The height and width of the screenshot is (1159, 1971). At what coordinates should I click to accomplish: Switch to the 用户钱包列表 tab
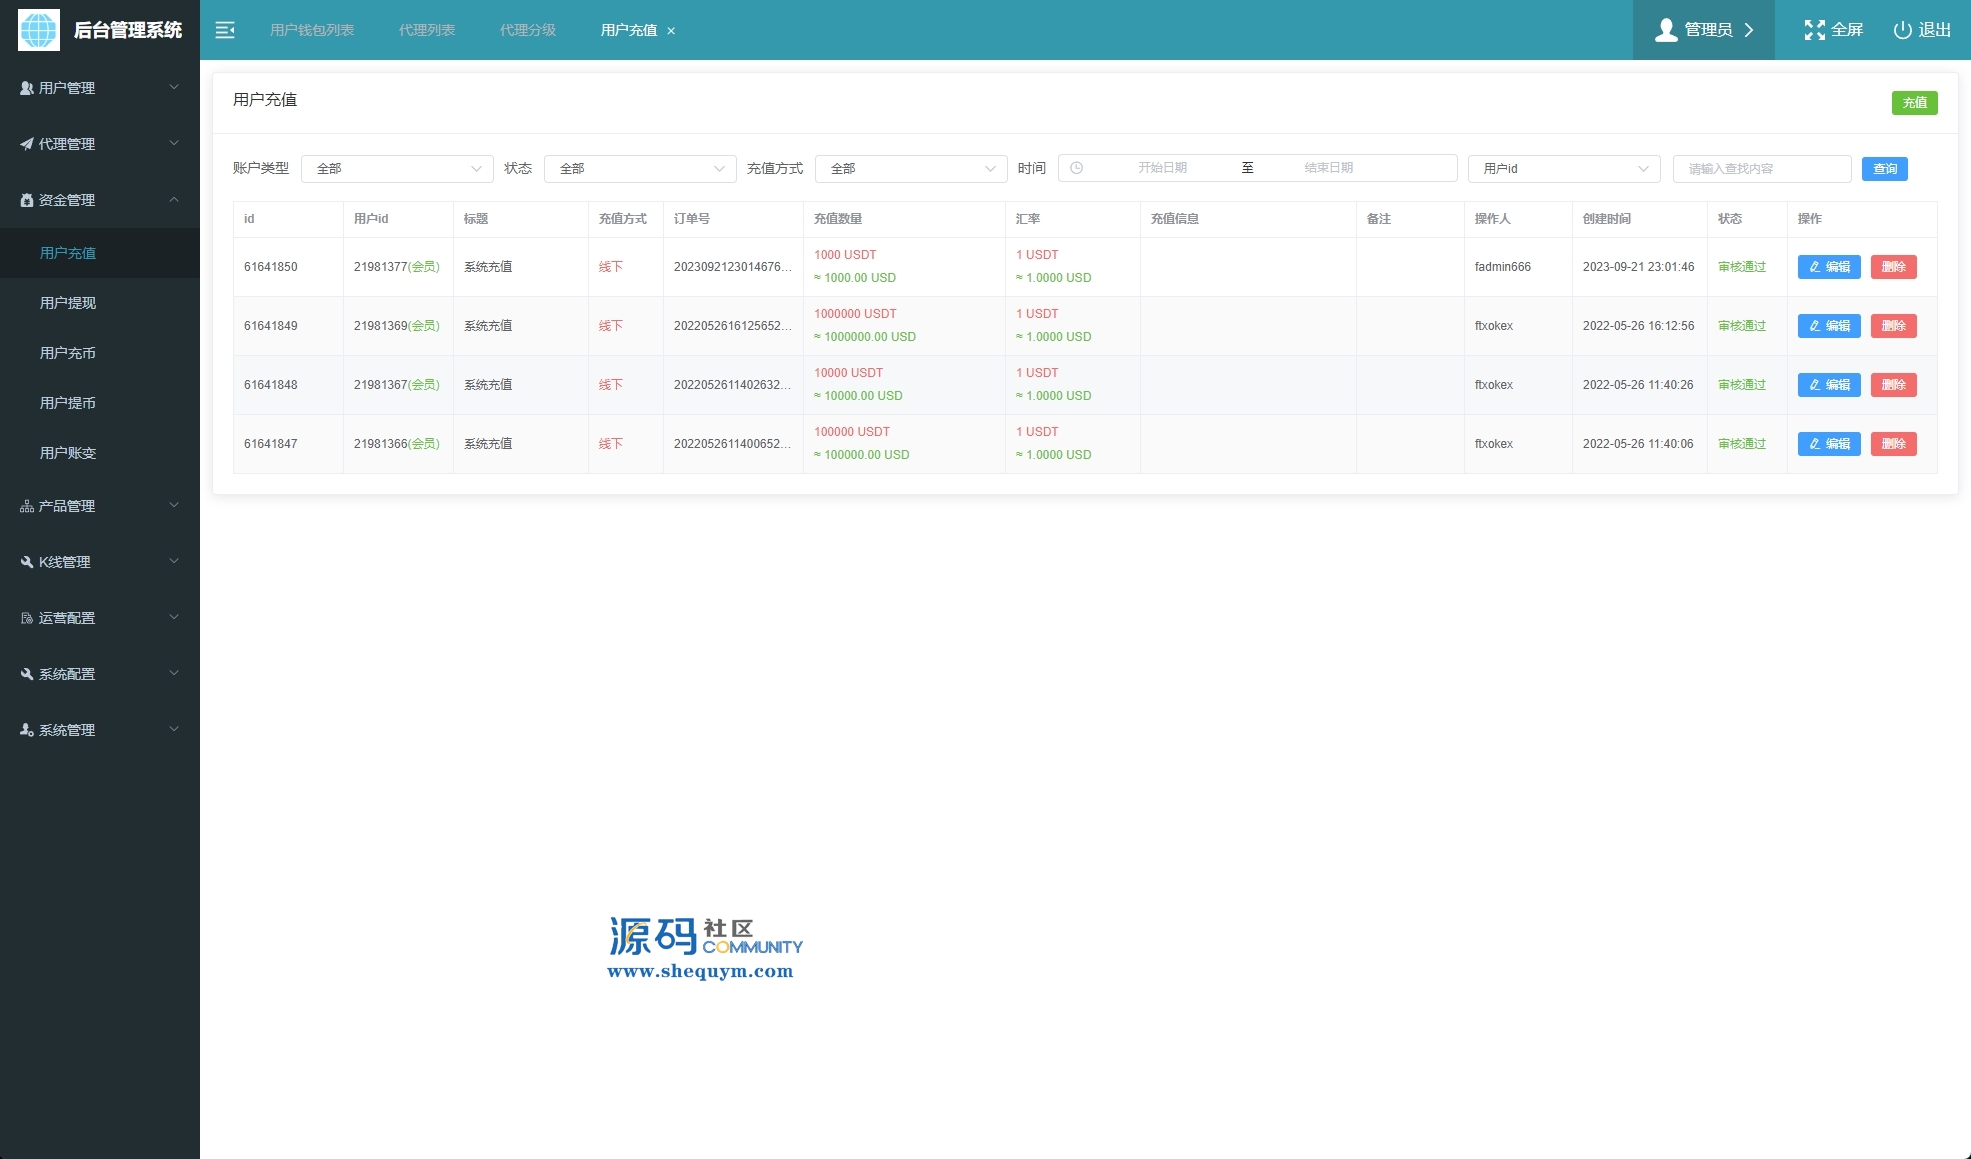coord(312,30)
